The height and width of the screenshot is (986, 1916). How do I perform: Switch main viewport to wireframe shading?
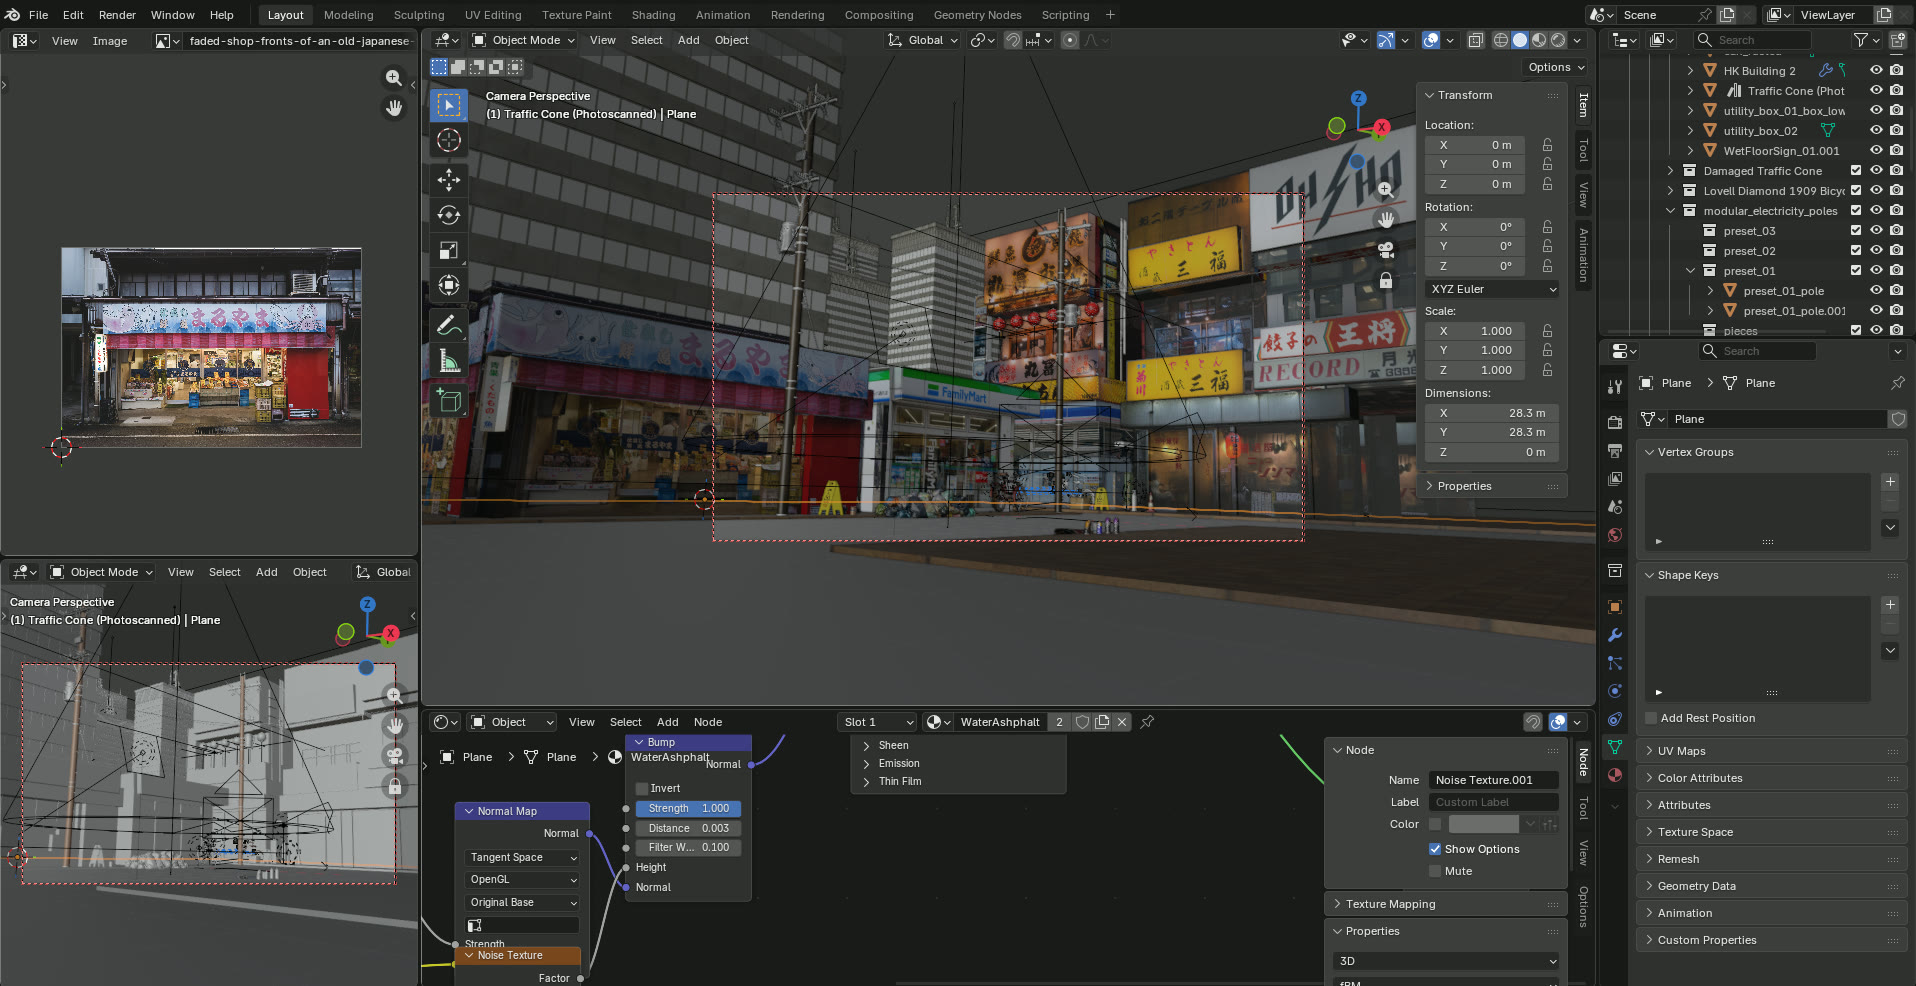1501,40
